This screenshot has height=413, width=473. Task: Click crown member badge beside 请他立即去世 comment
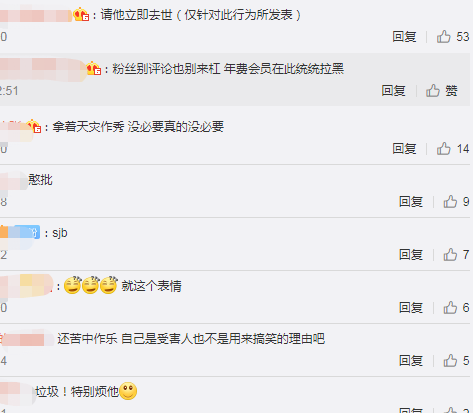point(81,15)
